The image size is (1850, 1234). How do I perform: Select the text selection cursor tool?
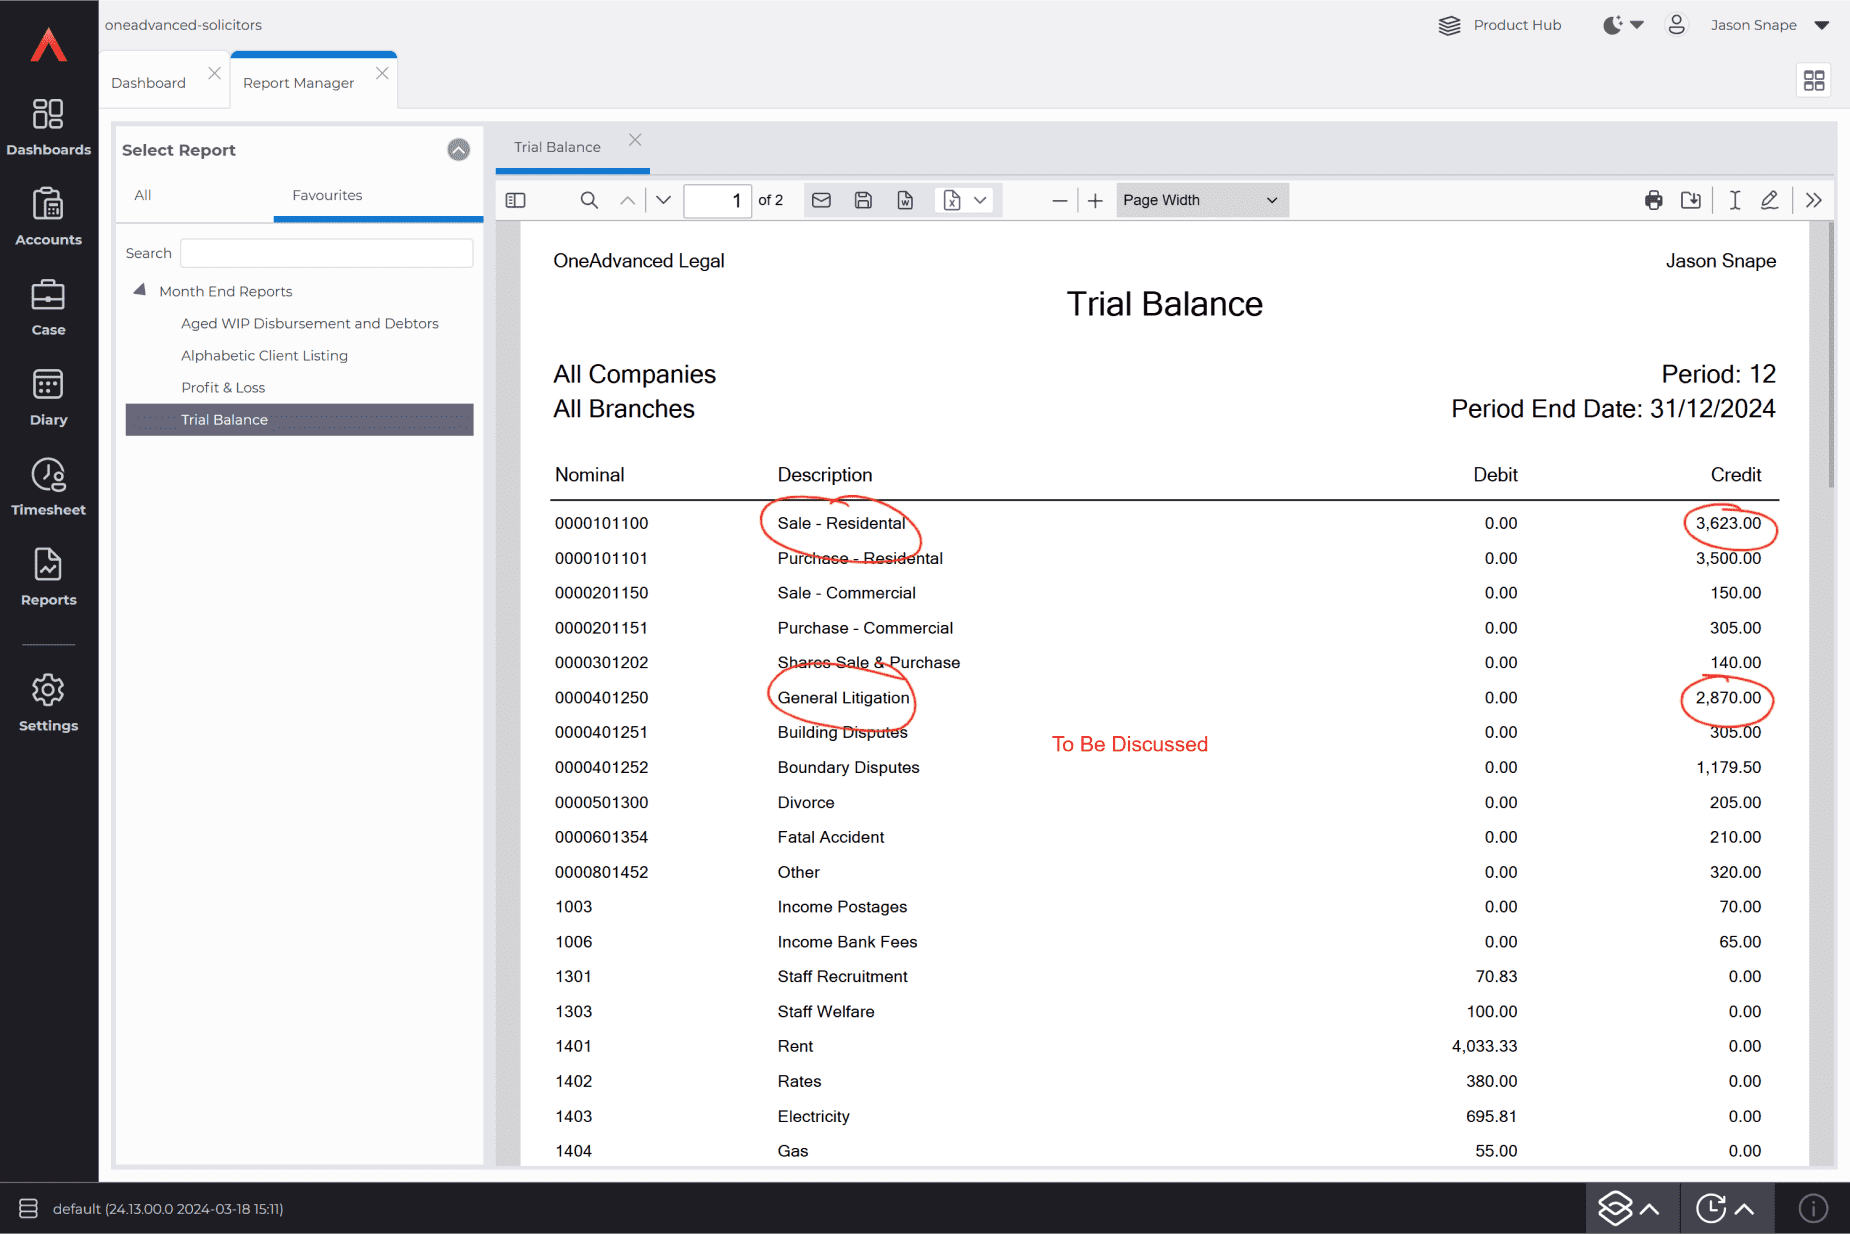tap(1735, 200)
